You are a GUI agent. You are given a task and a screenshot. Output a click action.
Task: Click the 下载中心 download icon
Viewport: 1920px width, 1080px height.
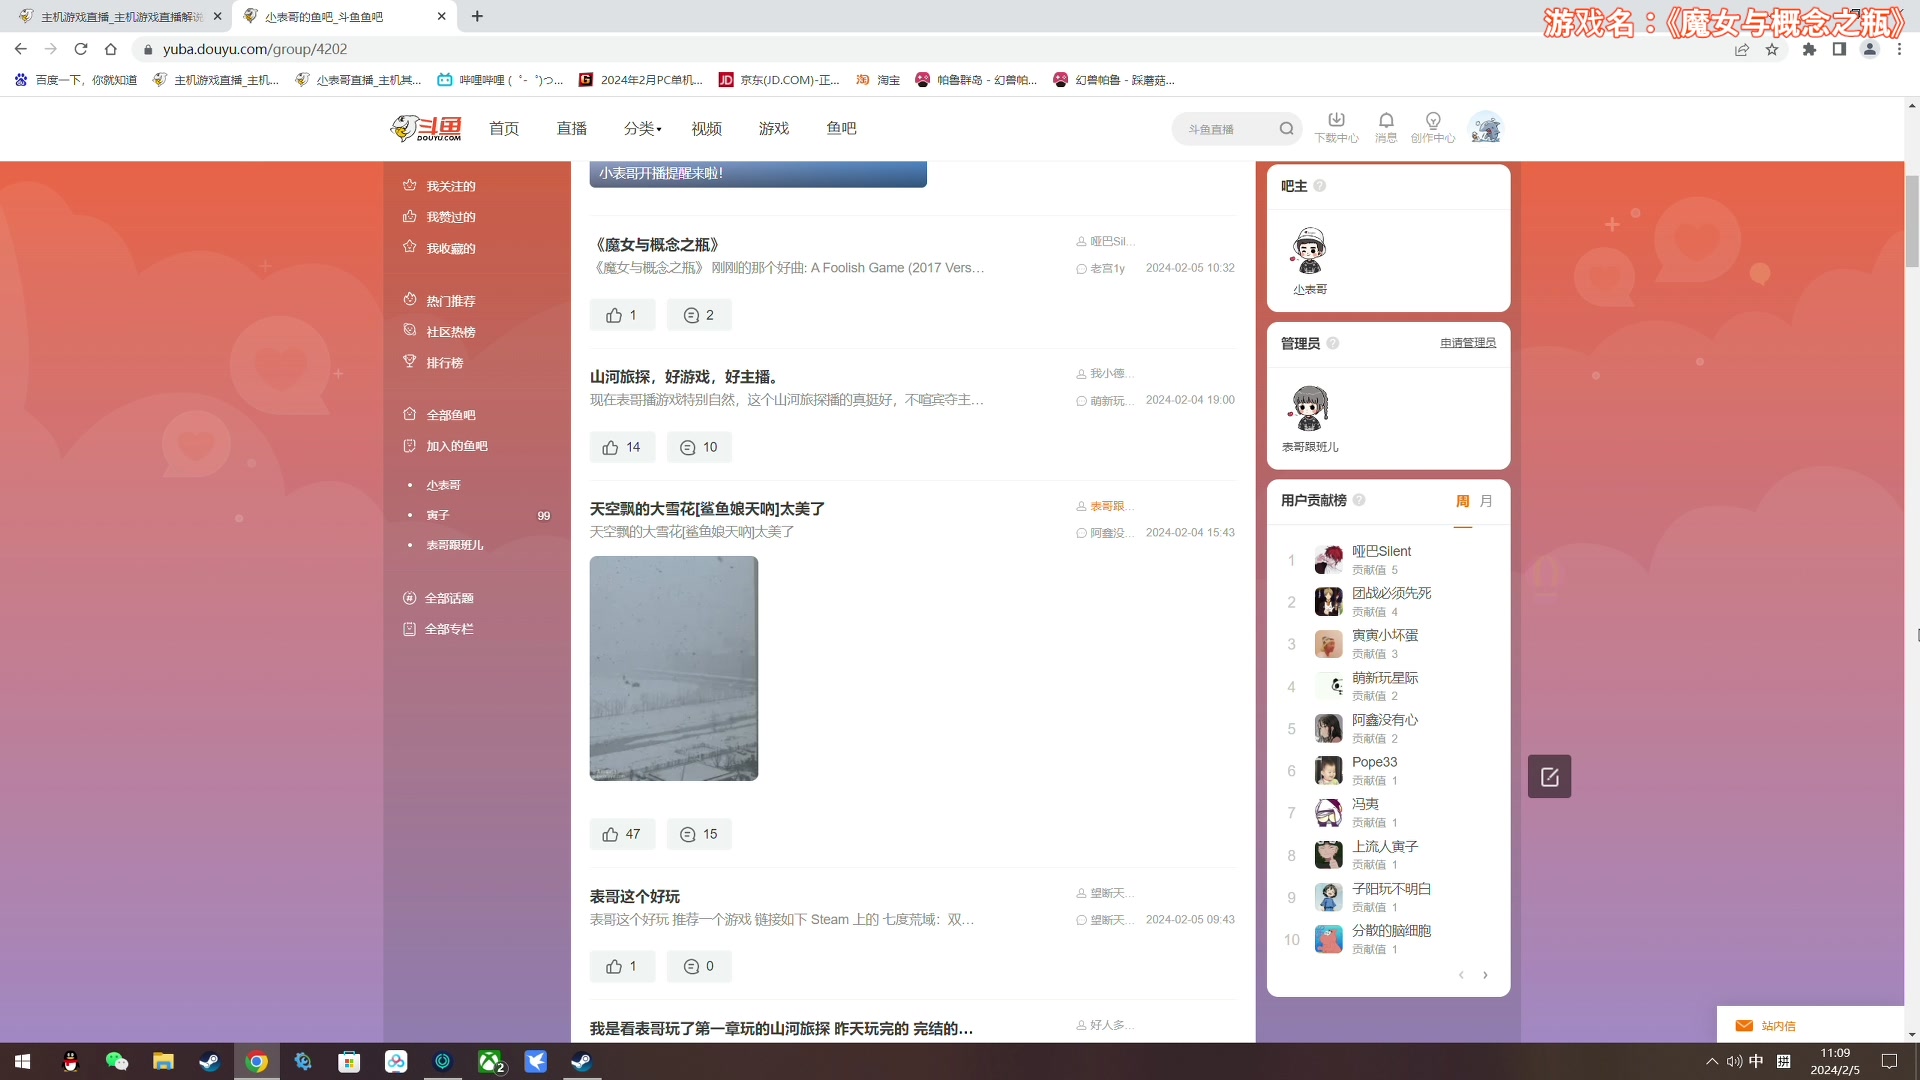coord(1337,127)
